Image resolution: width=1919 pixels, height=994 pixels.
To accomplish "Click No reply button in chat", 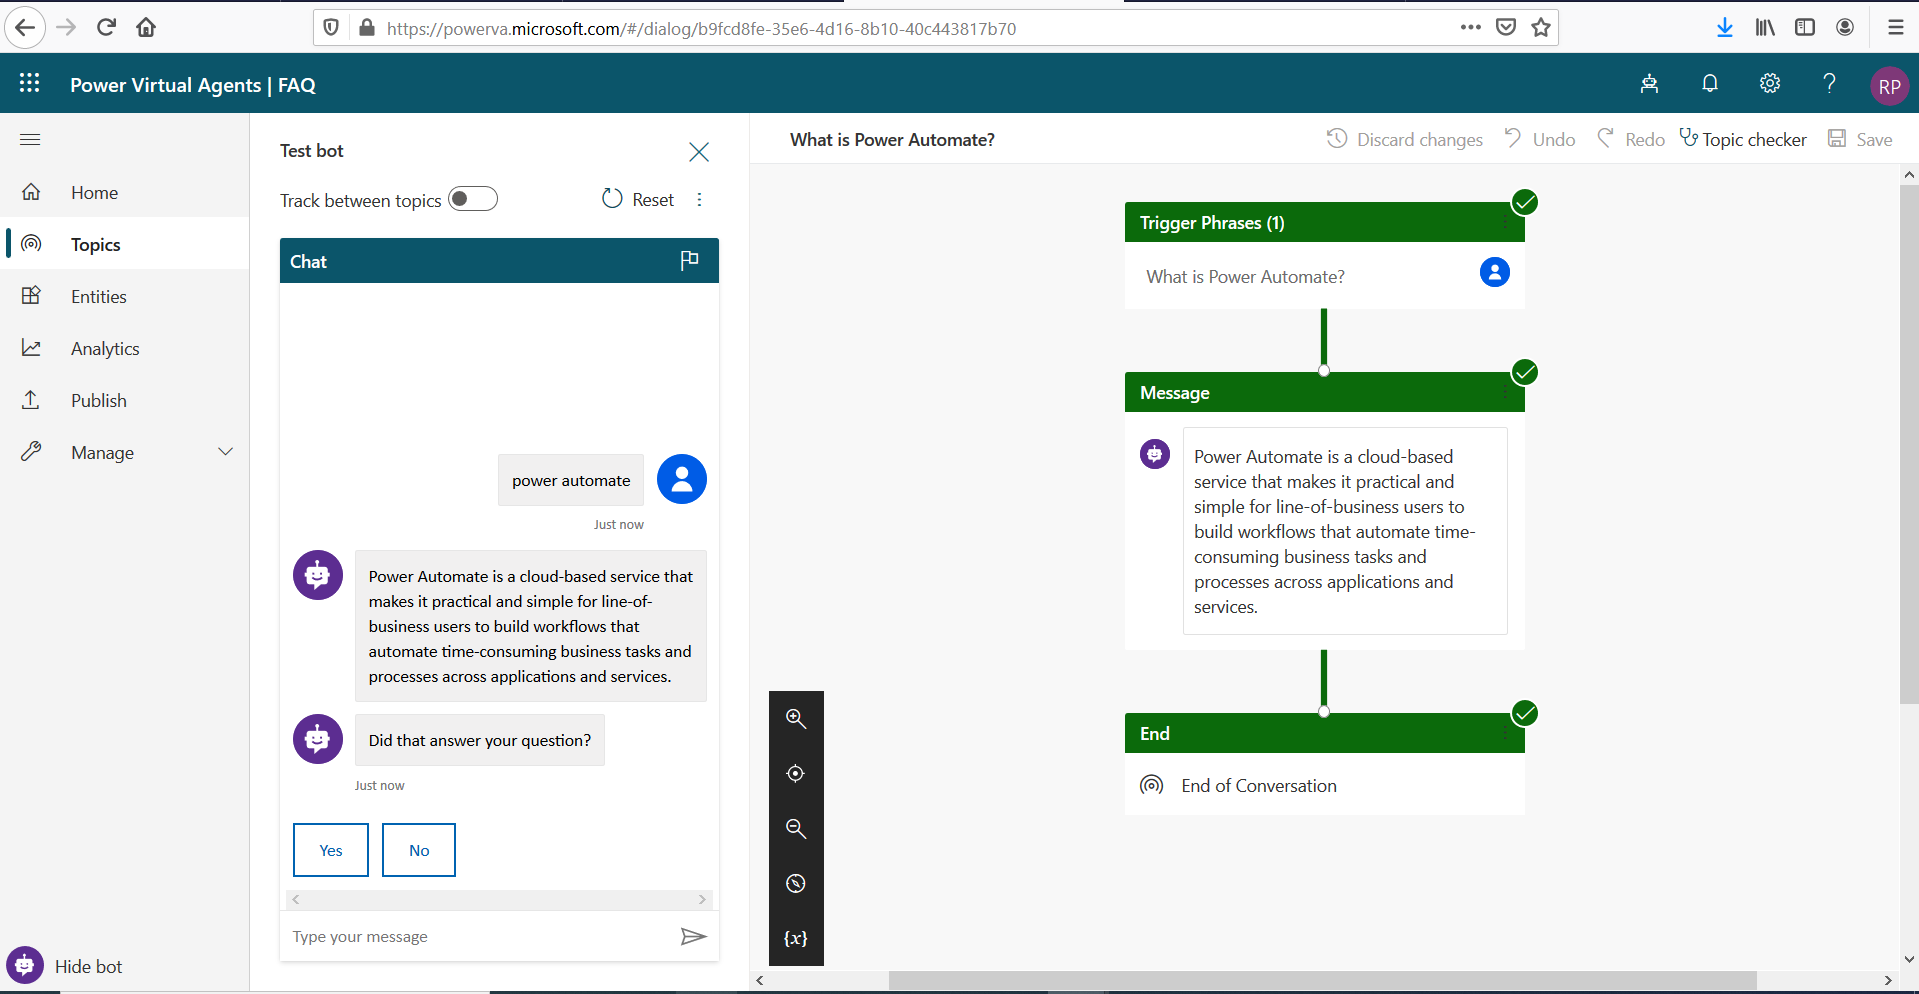I will [x=419, y=850].
